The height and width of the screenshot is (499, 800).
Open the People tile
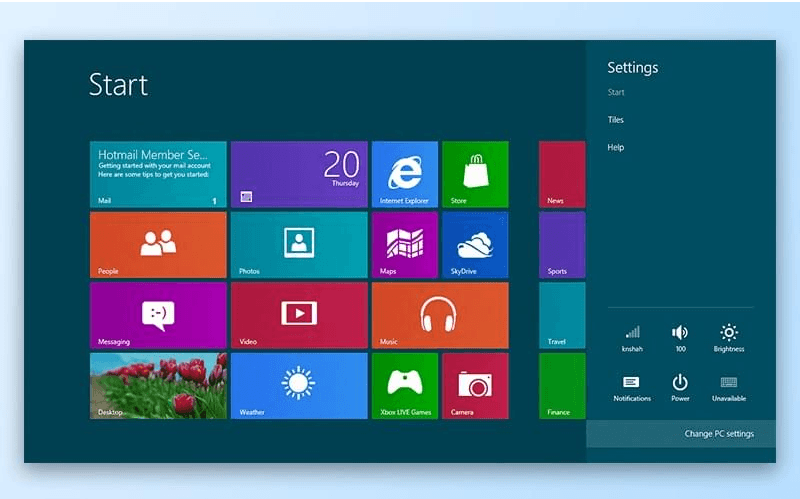tap(158, 245)
